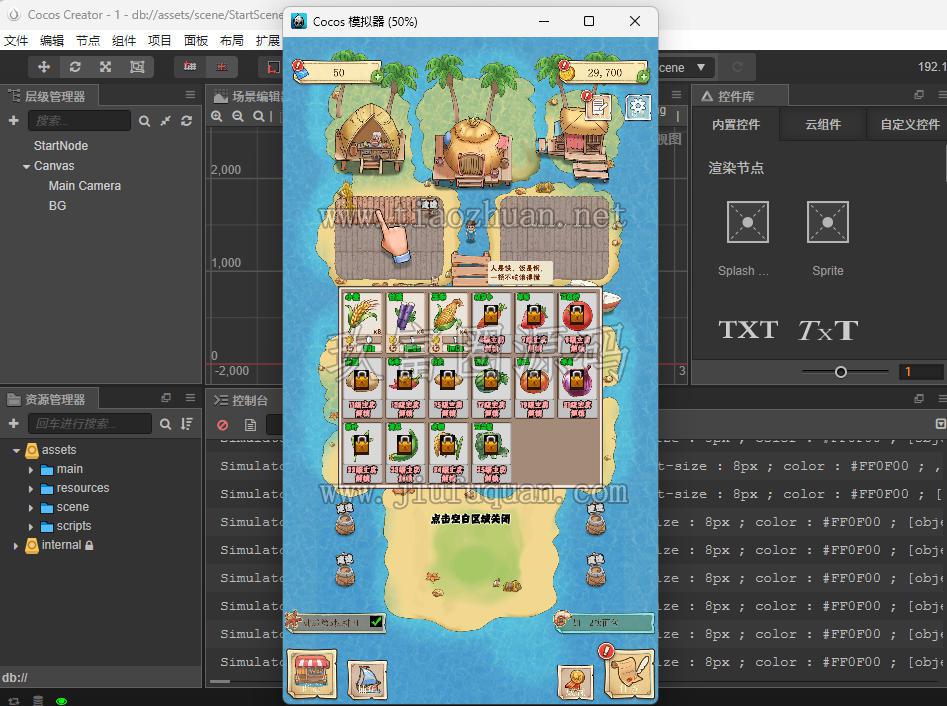Screen dimensions: 947x706
Task: Select the rect transform tool
Action: pyautogui.click(x=137, y=67)
